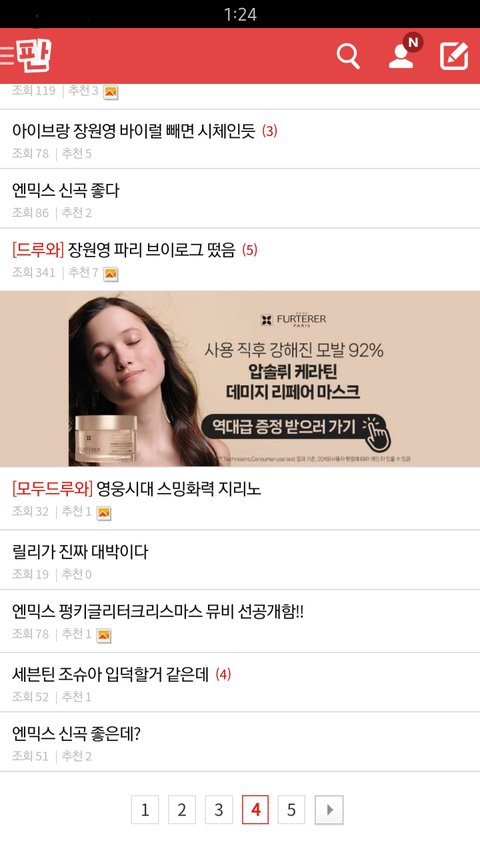Tap the write post pencil icon
Image resolution: width=480 pixels, height=853 pixels.
click(x=454, y=55)
